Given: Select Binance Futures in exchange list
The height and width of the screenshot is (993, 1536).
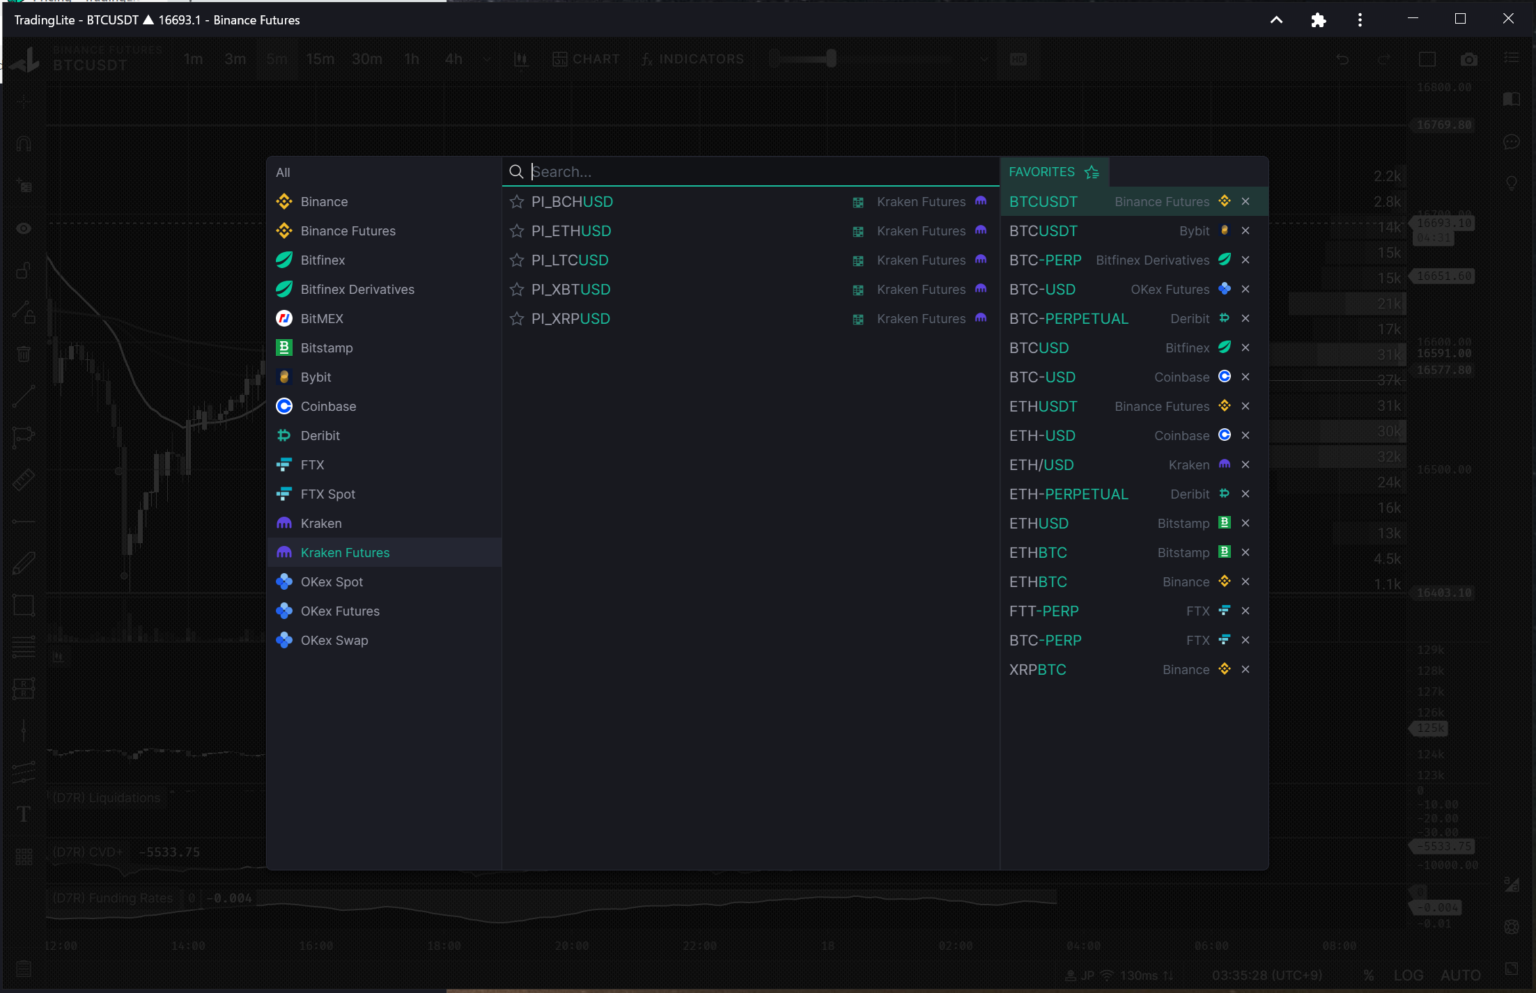Looking at the screenshot, I should pyautogui.click(x=347, y=231).
